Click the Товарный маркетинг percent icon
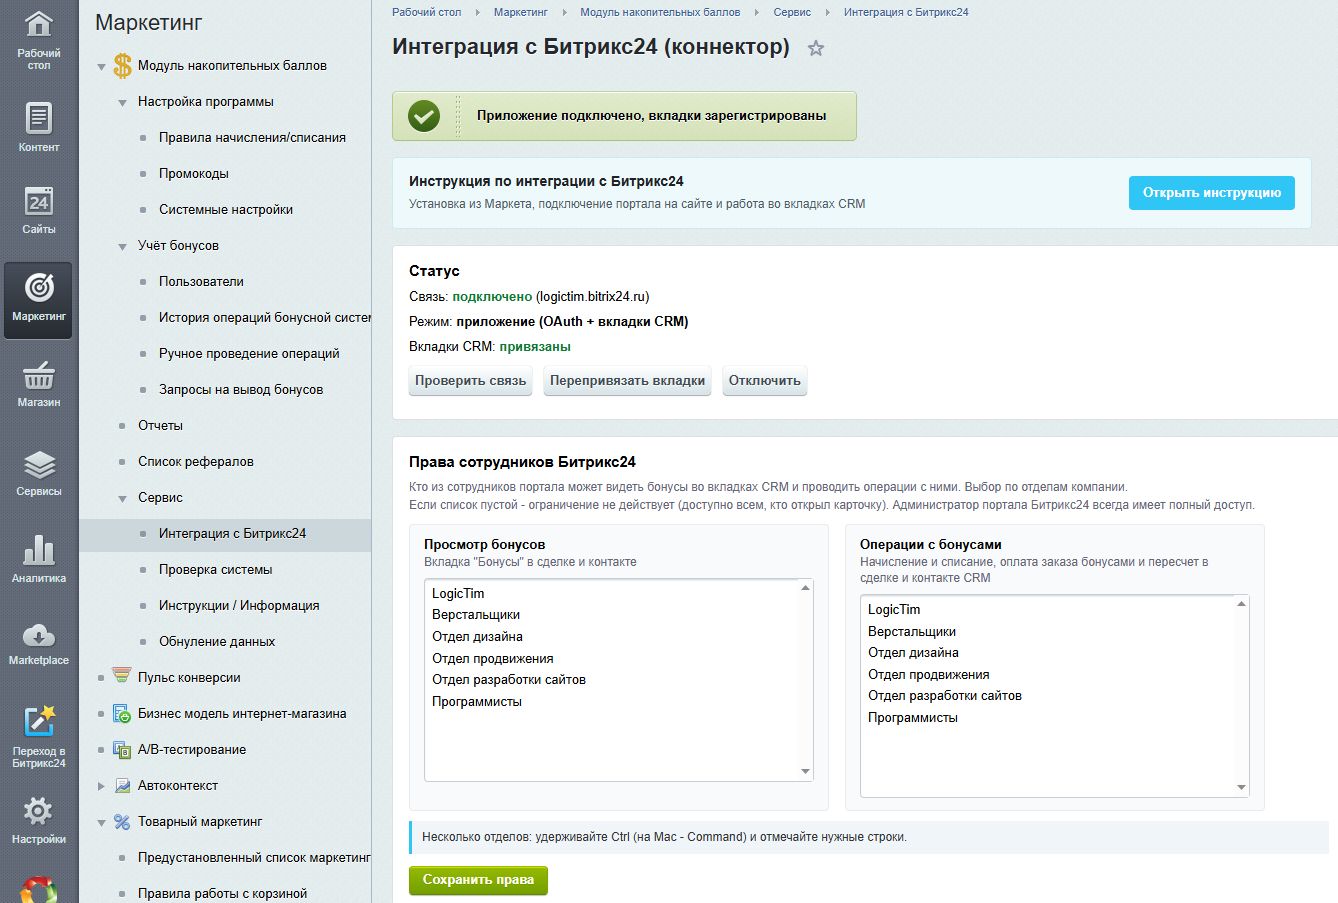 [122, 822]
